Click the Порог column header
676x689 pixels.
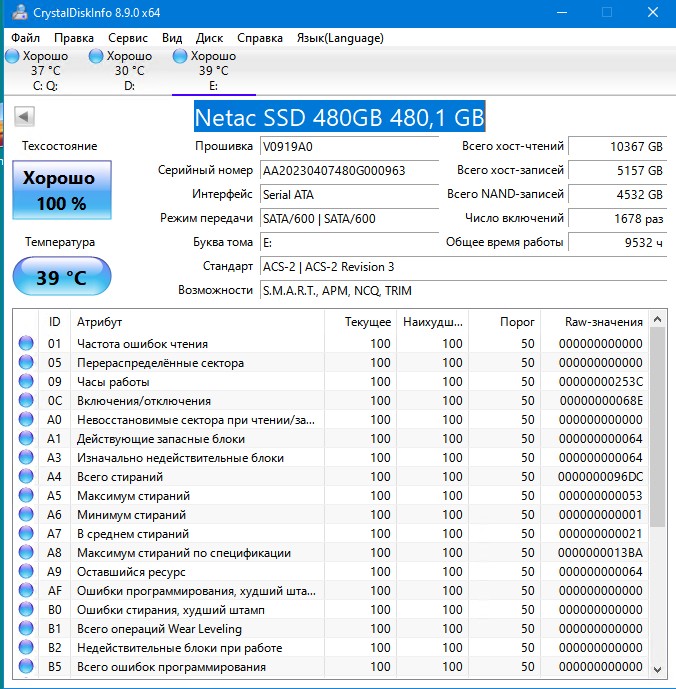(x=505, y=322)
